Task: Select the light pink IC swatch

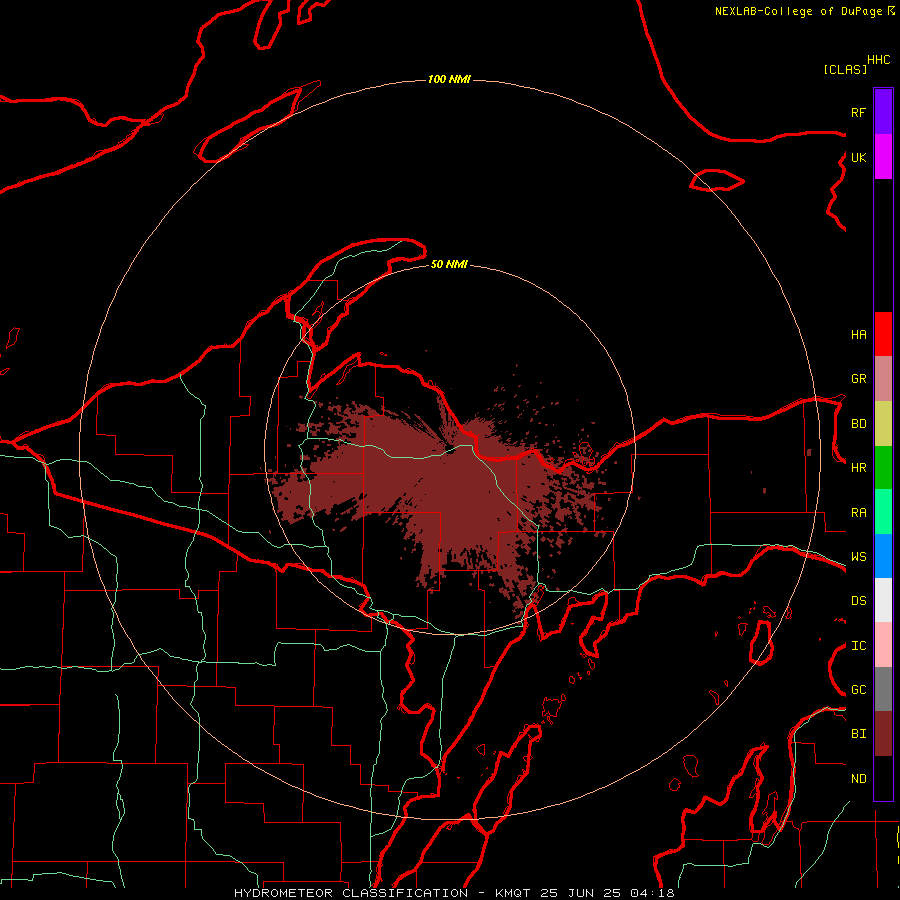Action: (883, 645)
